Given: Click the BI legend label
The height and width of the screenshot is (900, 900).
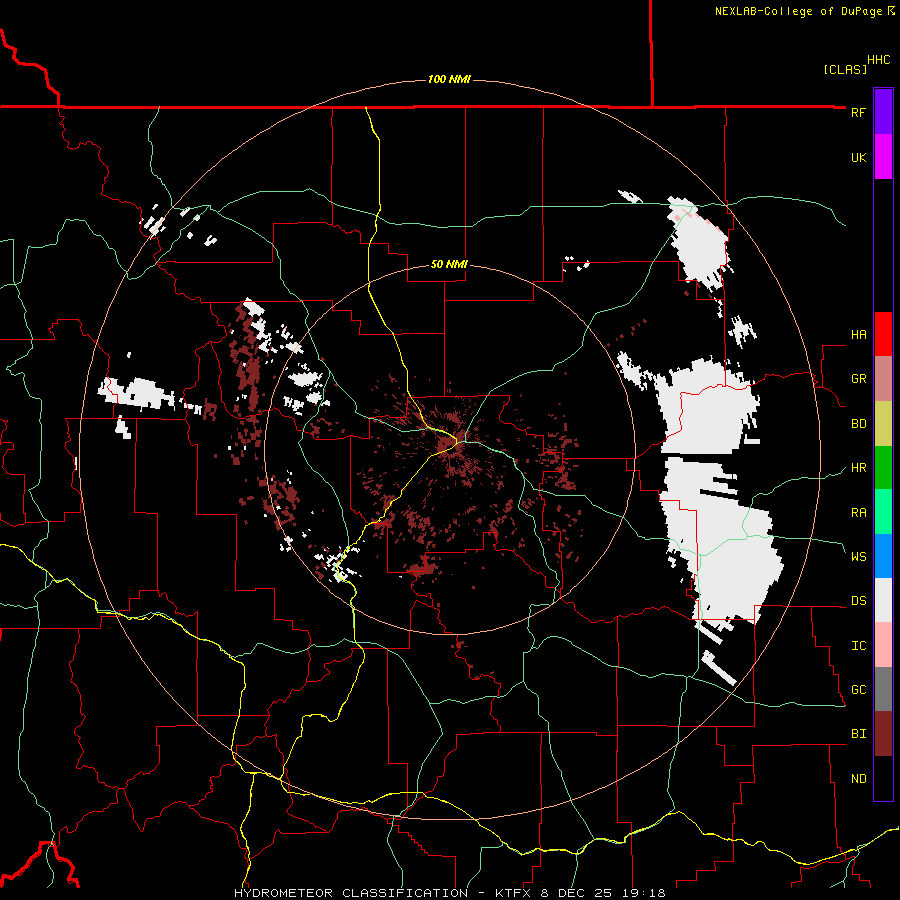Looking at the screenshot, I should tap(858, 734).
